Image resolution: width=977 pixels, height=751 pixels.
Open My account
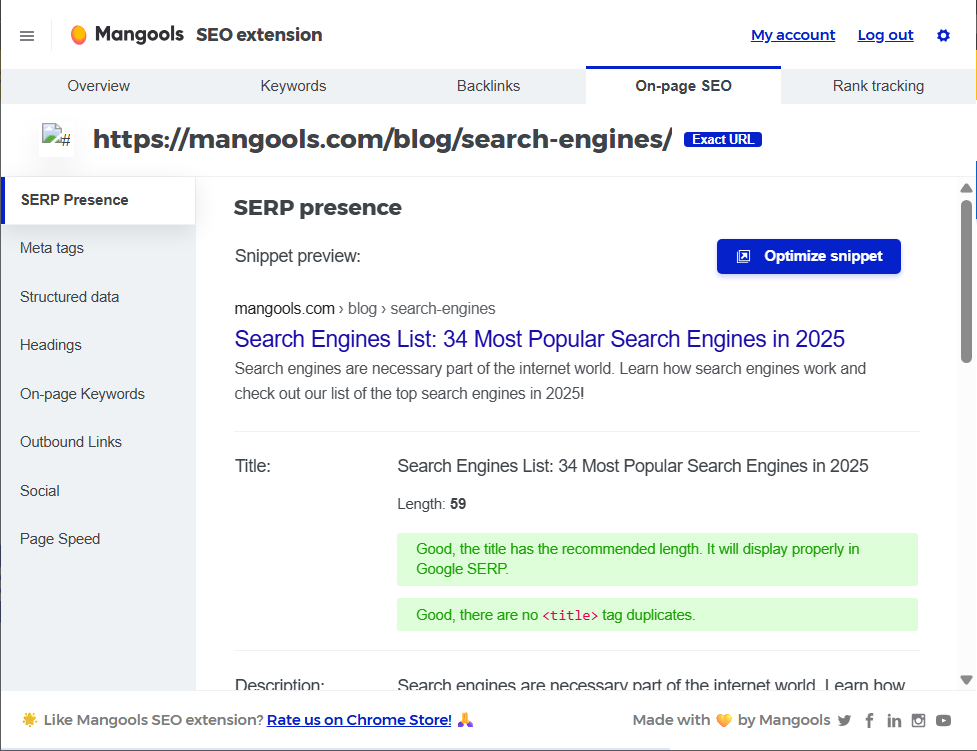coord(793,35)
